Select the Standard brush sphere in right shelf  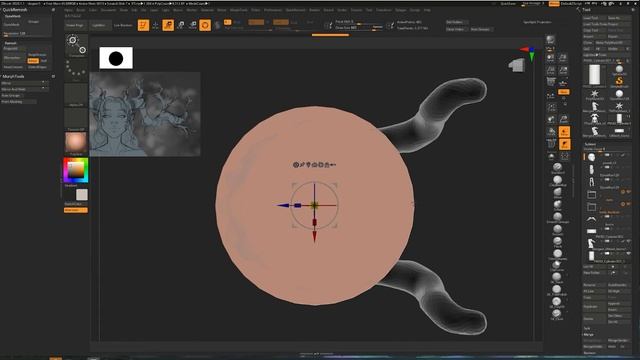tap(557, 167)
